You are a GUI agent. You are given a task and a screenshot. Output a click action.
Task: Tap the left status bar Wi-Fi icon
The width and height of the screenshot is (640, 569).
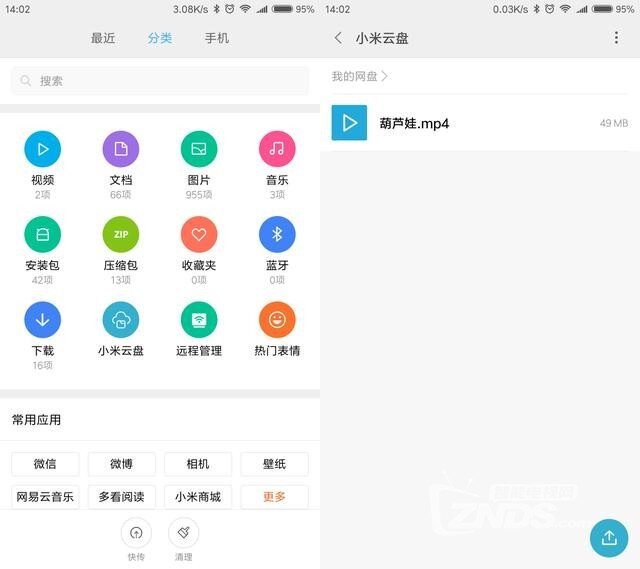[x=245, y=9]
